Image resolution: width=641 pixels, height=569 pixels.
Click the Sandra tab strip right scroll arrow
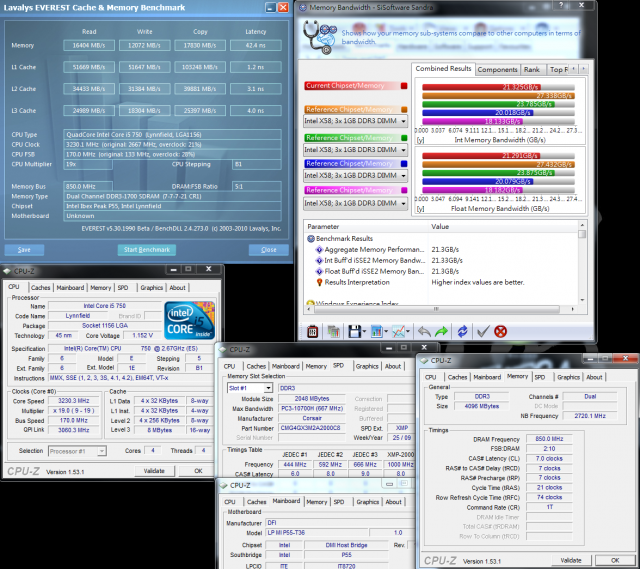(x=583, y=69)
